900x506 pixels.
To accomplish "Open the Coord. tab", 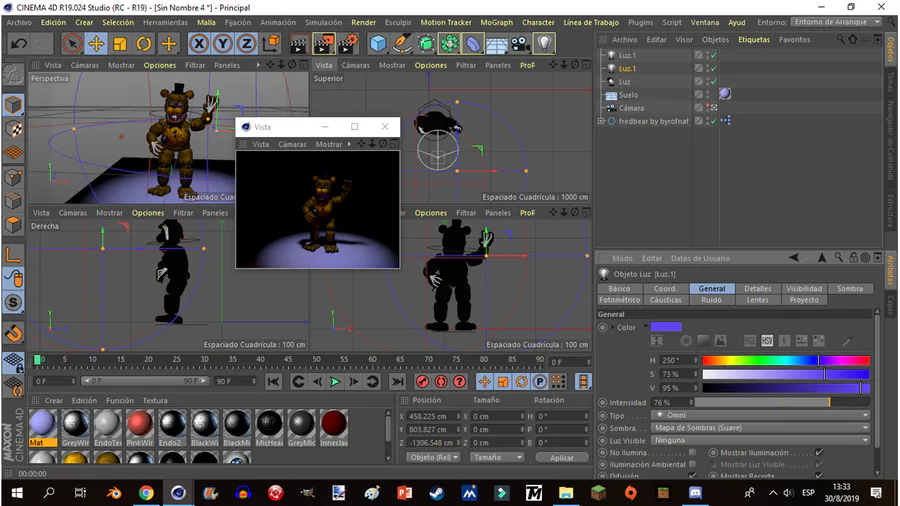I will (x=665, y=289).
